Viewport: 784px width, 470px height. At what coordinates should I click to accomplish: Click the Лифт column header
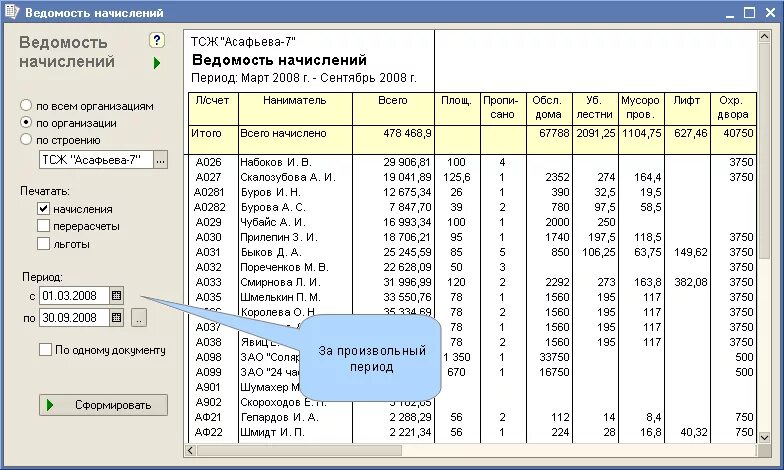coord(687,108)
